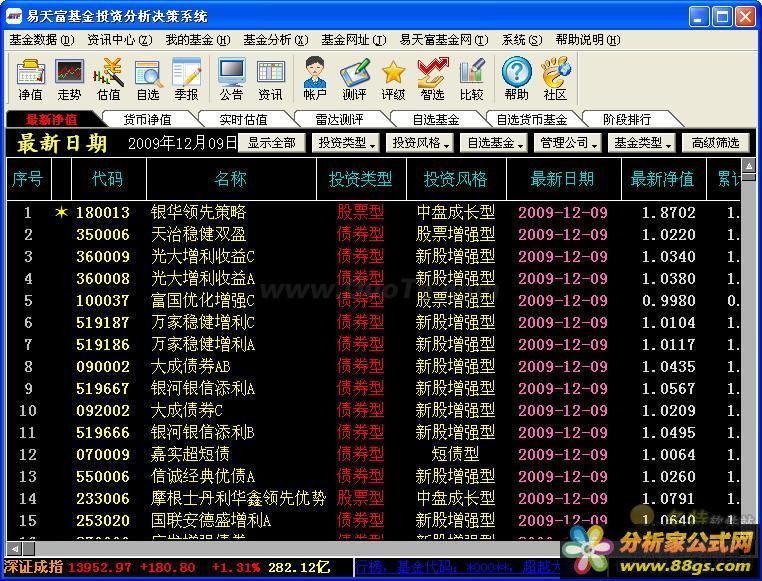Image resolution: width=762 pixels, height=581 pixels.
Task: Select the 大成债券AB fund name
Action: click(x=190, y=366)
